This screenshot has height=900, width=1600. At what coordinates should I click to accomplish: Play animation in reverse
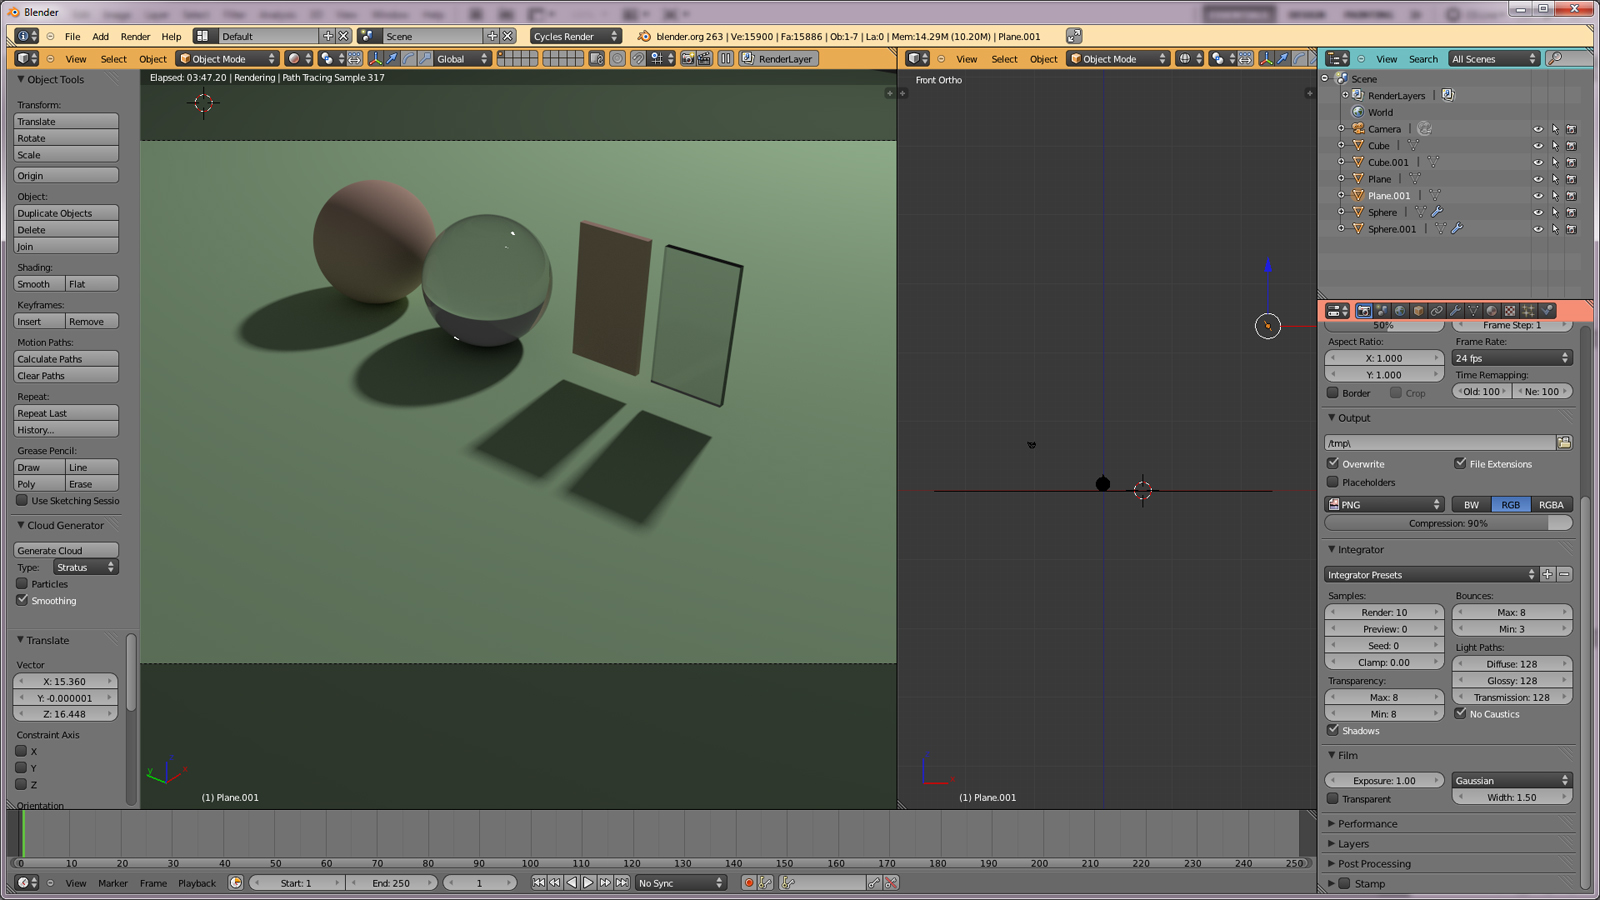[572, 883]
